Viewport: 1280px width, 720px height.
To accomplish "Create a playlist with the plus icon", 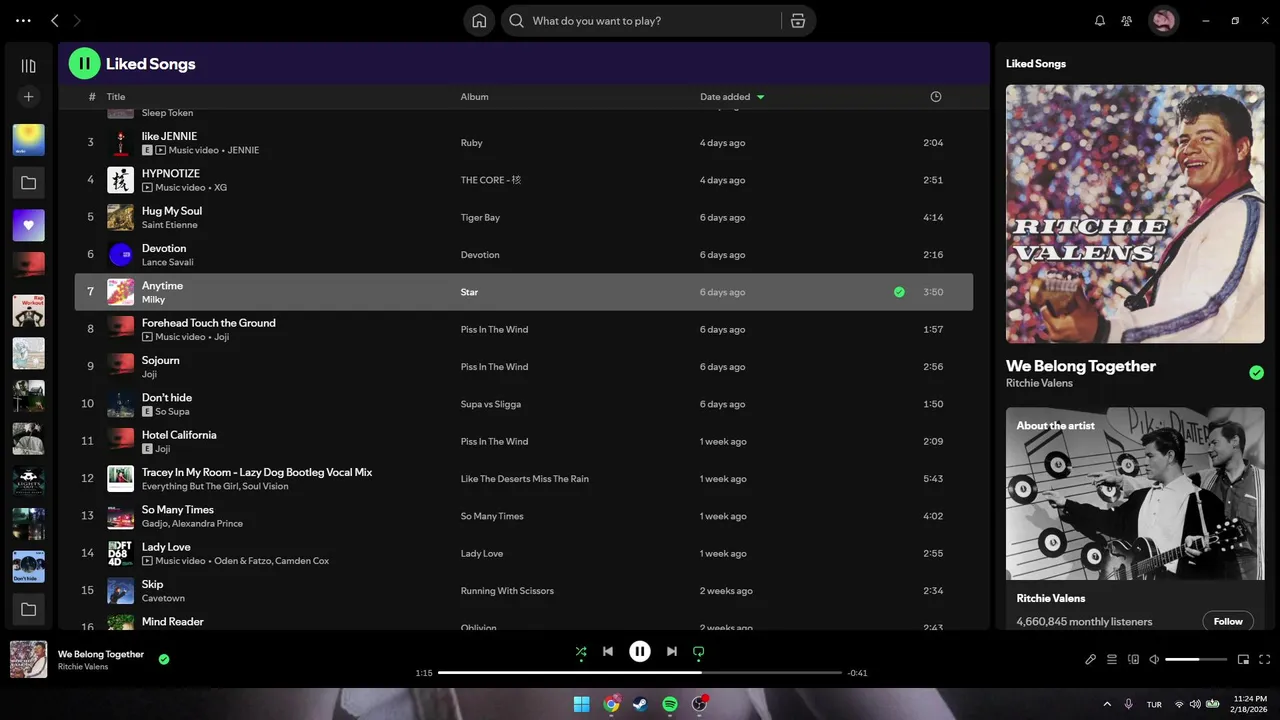I will click(28, 97).
